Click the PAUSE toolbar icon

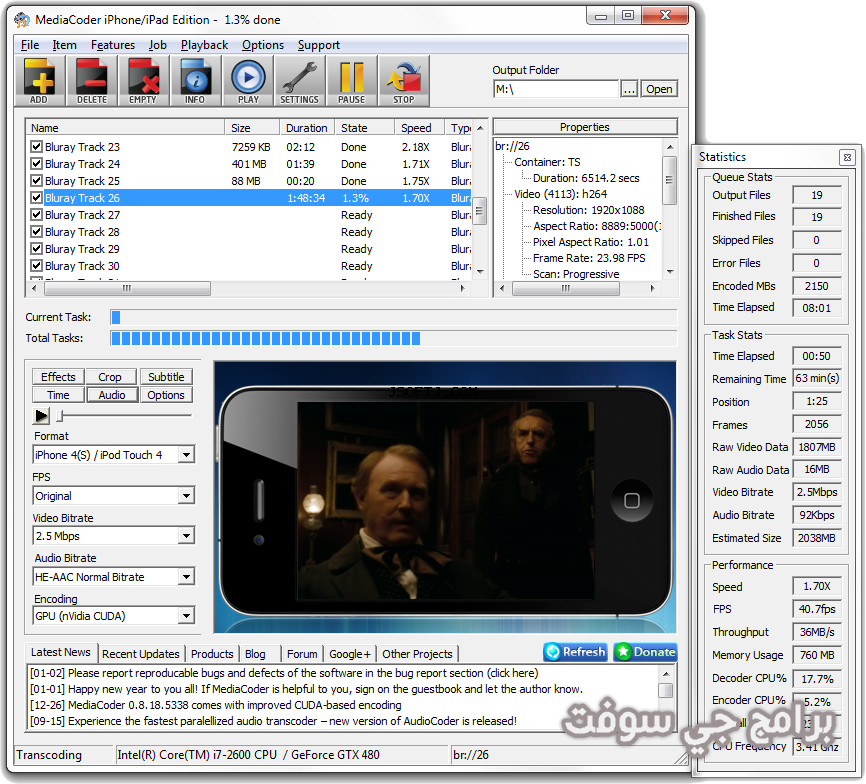(x=351, y=81)
